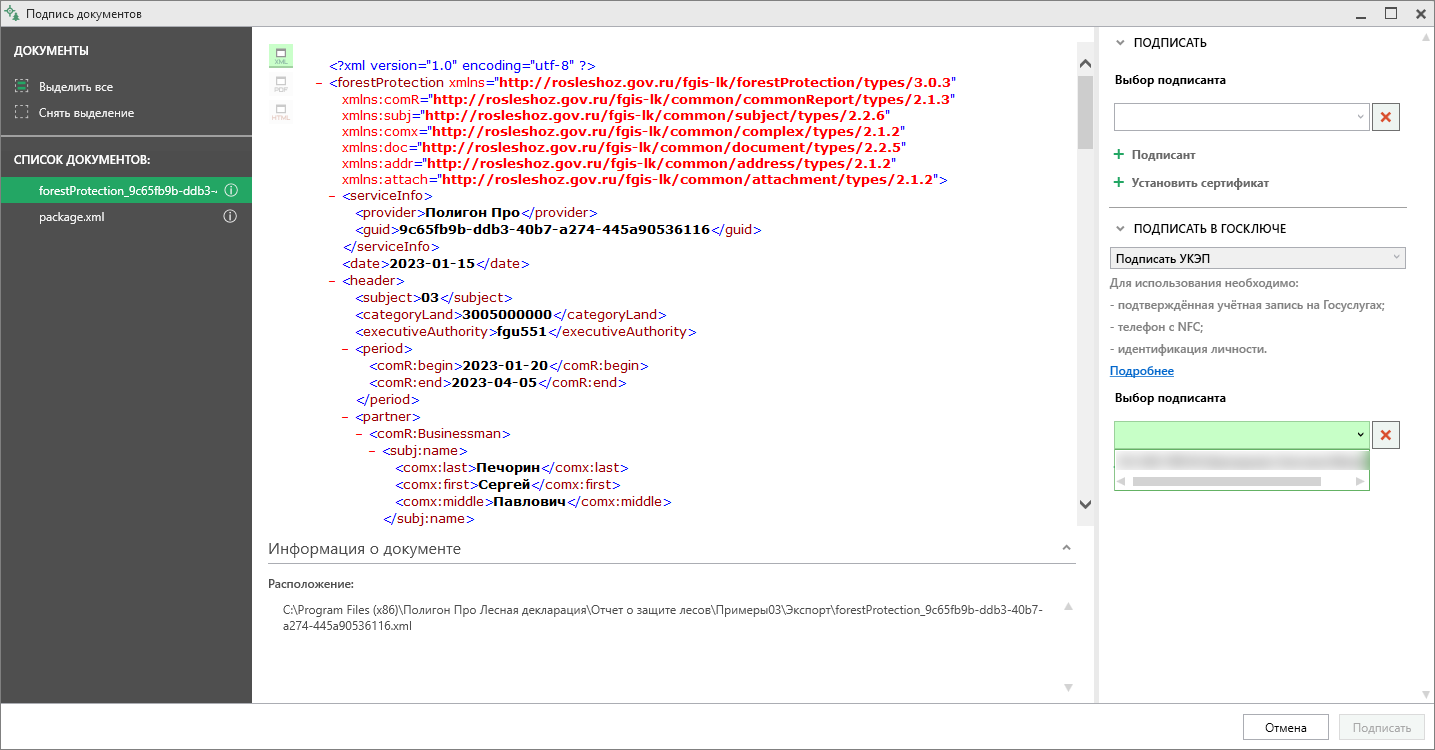Image resolution: width=1435 pixels, height=750 pixels.
Task: Collapse the serviceInfo XML node
Action: pos(332,196)
